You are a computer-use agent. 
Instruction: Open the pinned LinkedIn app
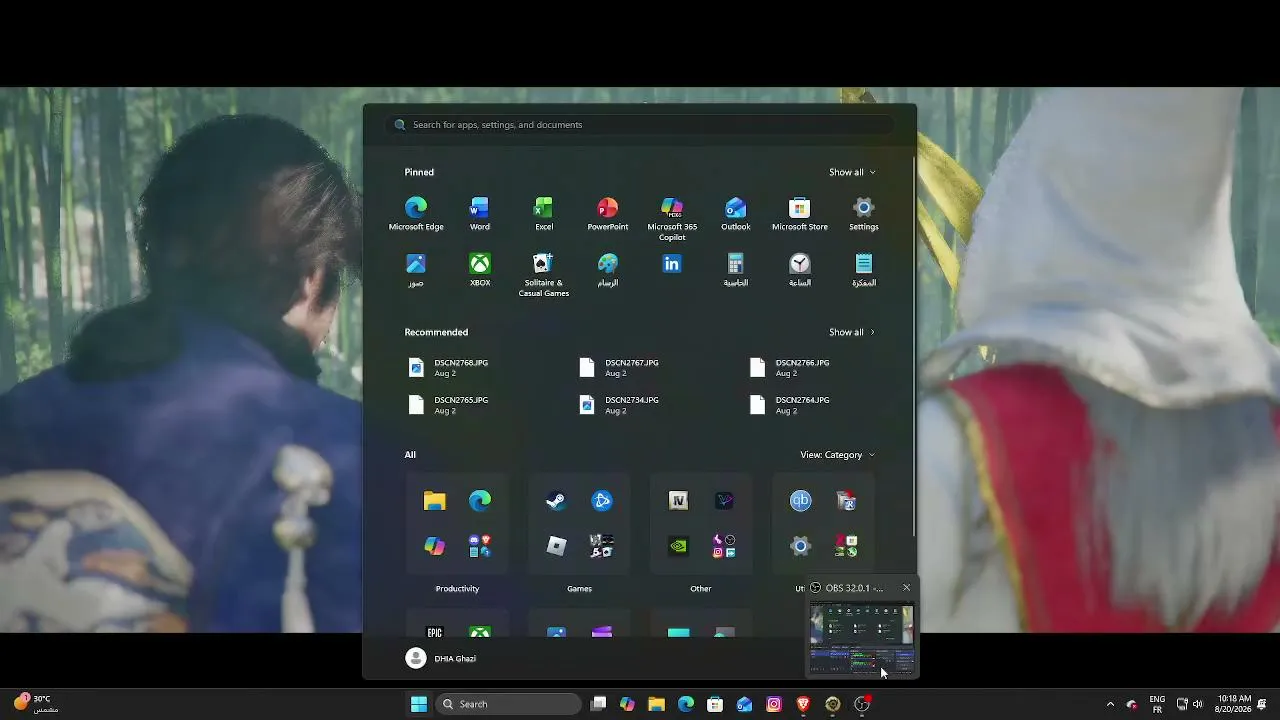point(672,265)
